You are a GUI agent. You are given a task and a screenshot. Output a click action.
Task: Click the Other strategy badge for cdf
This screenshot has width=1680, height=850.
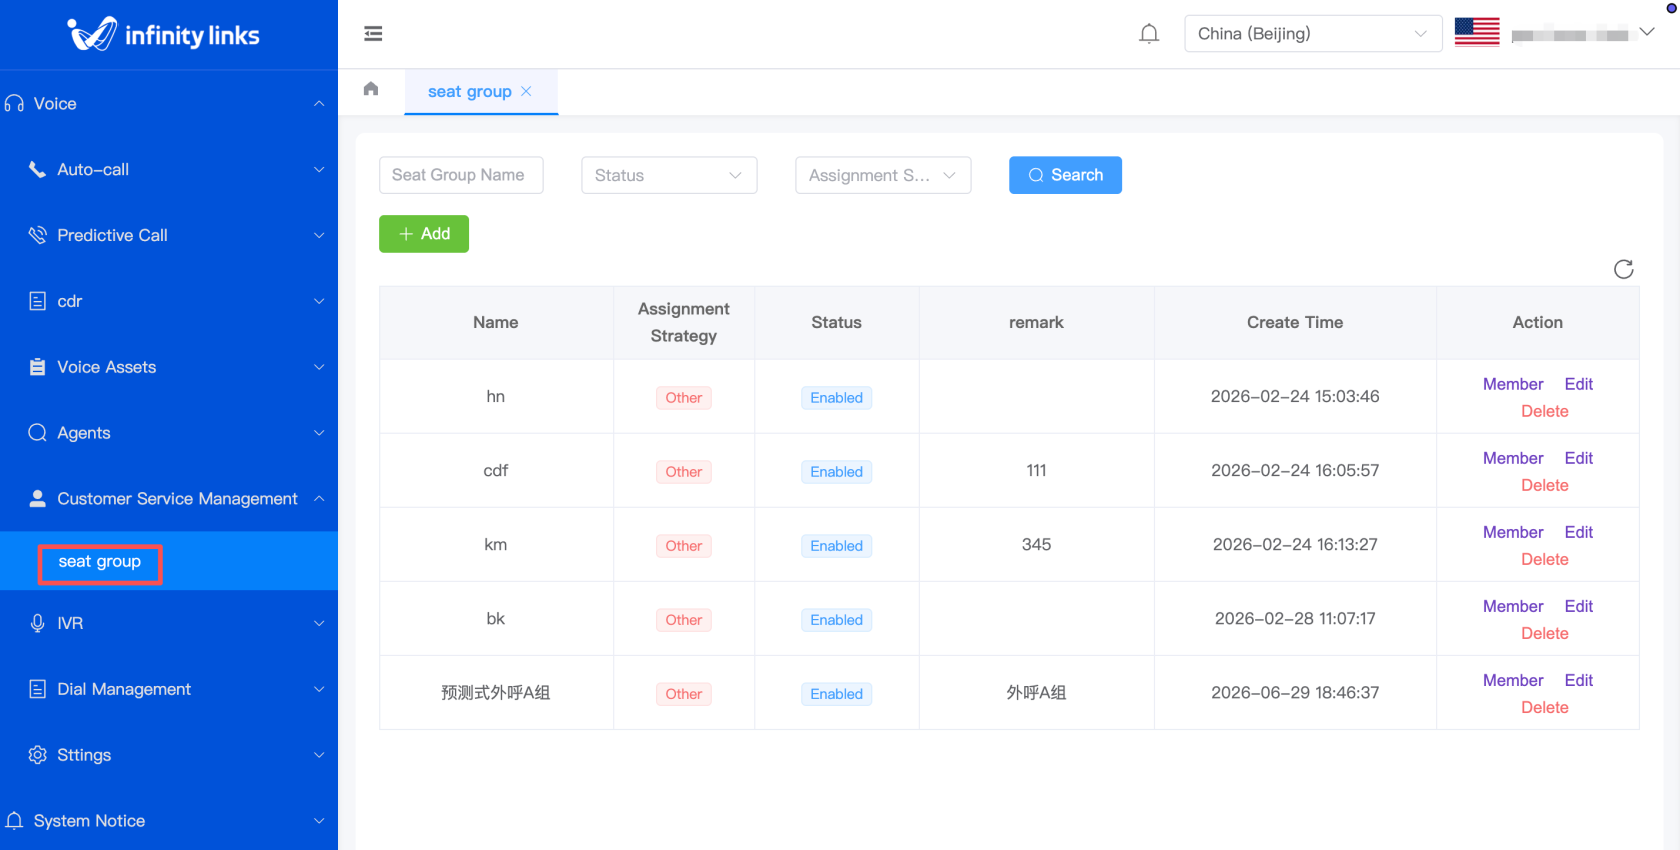point(684,472)
